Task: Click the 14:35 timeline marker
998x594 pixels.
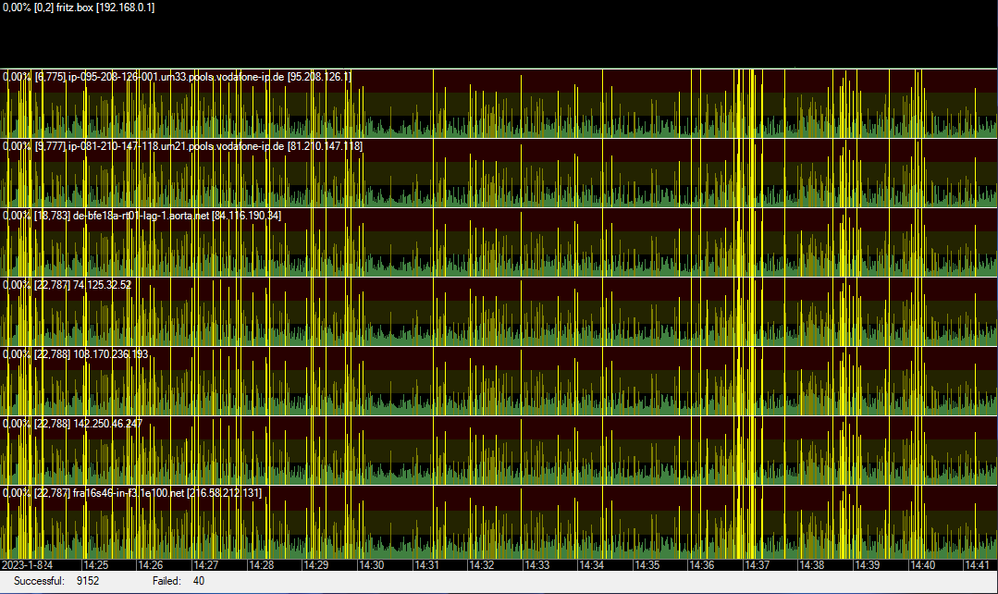Action: tap(647, 565)
